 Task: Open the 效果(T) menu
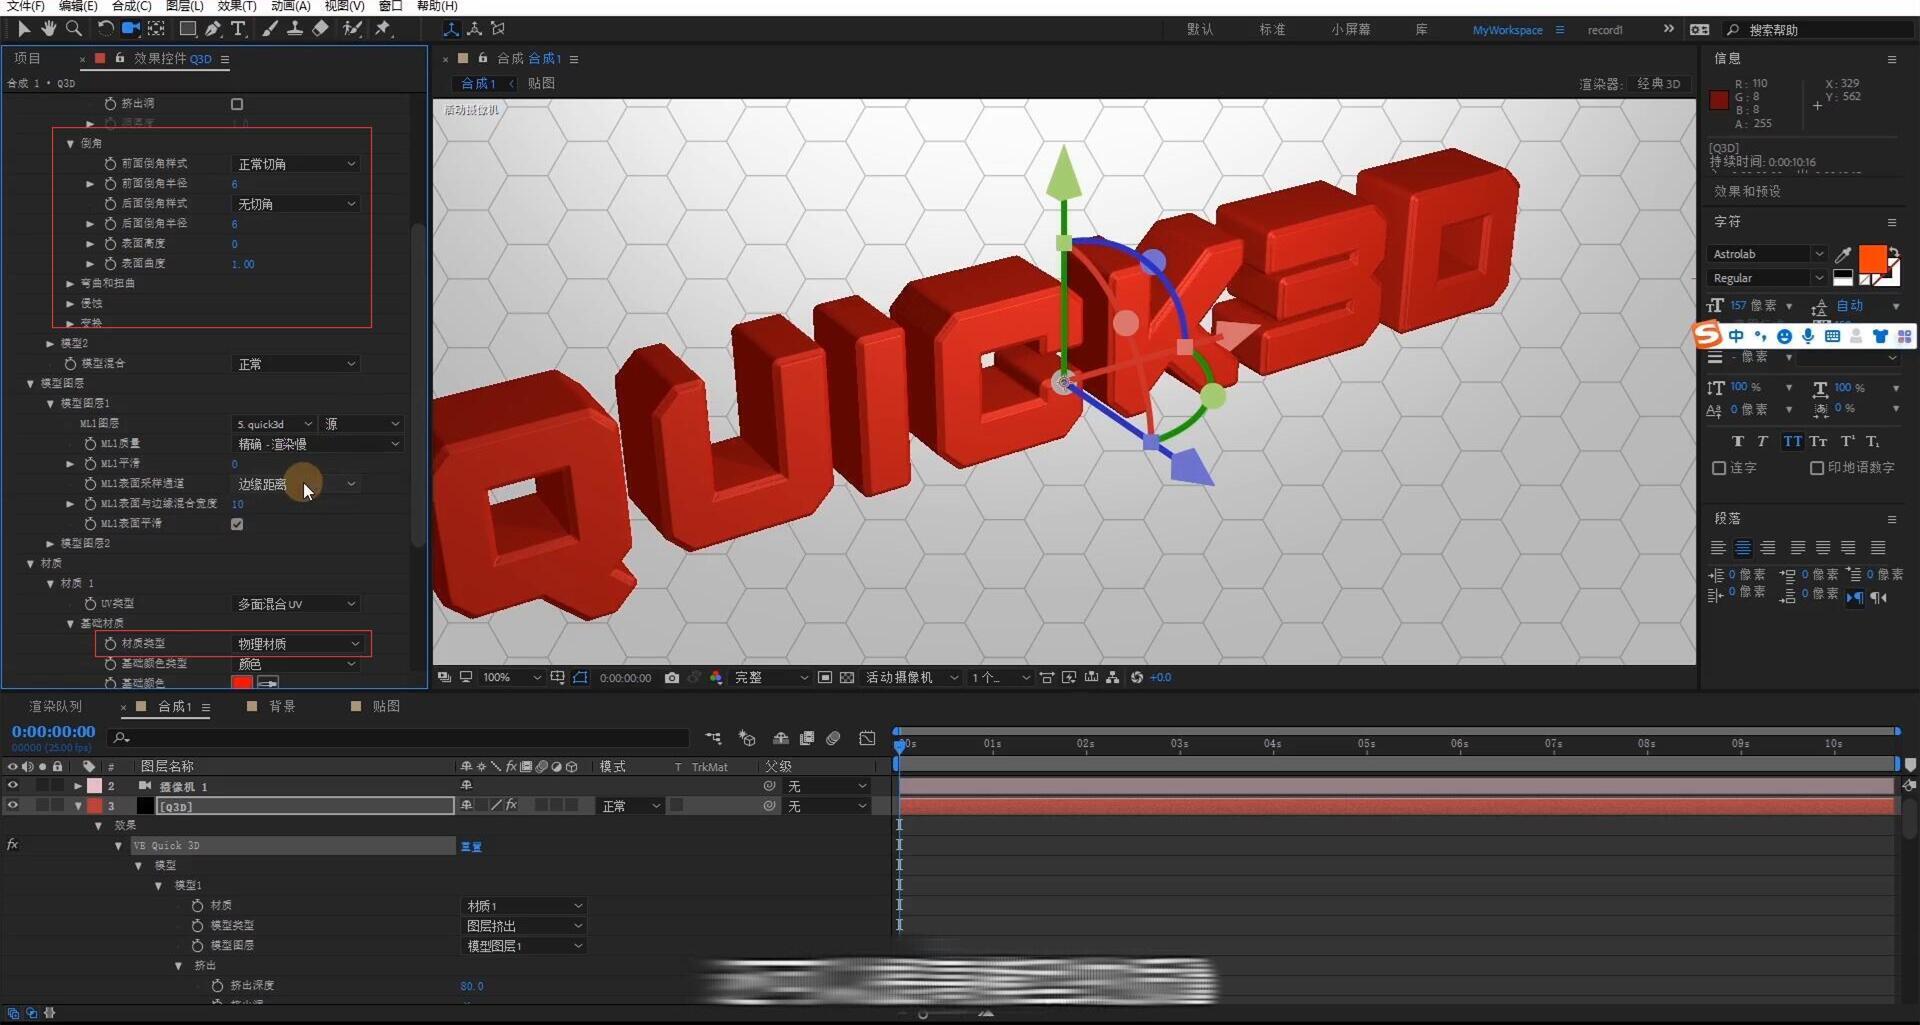tap(237, 6)
